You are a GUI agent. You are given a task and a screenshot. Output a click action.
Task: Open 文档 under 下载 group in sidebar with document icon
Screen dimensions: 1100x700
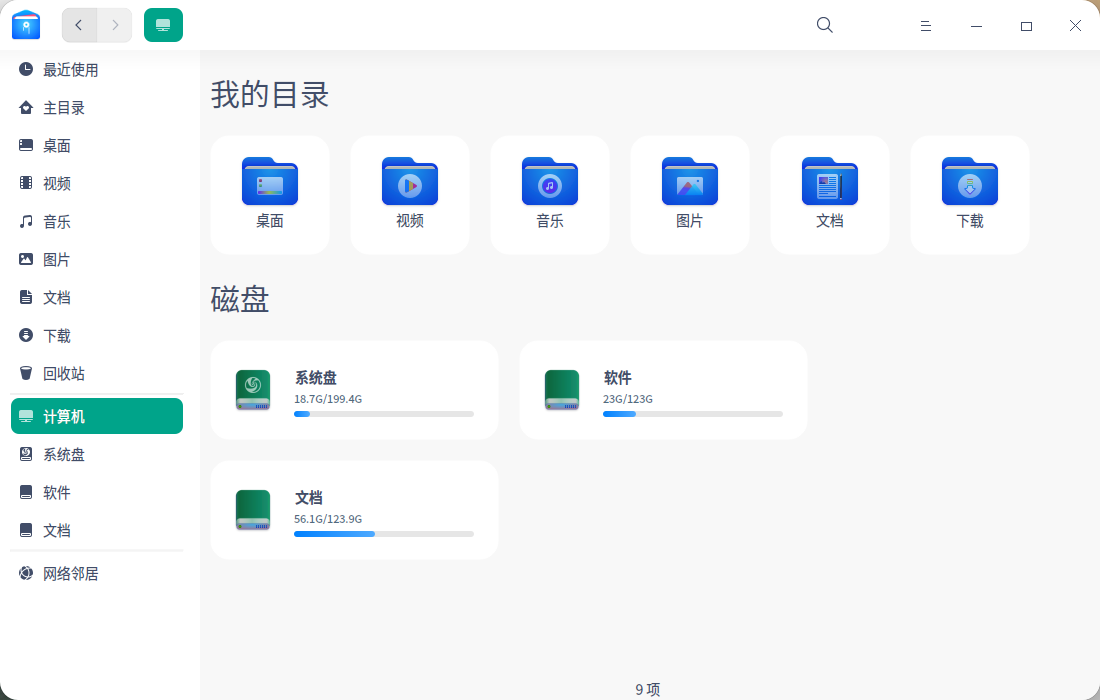click(97, 297)
